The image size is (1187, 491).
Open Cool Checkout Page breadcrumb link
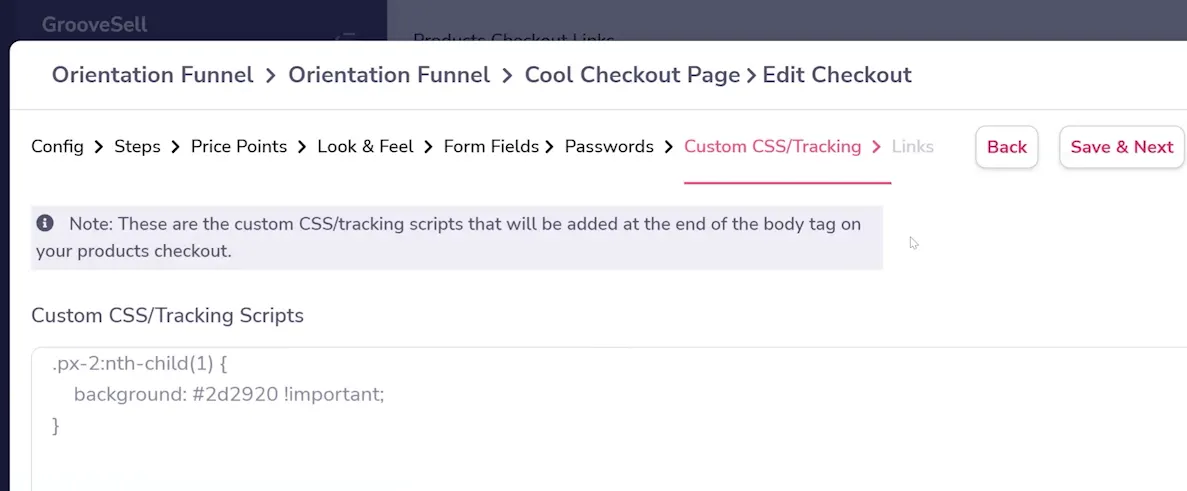(632, 76)
